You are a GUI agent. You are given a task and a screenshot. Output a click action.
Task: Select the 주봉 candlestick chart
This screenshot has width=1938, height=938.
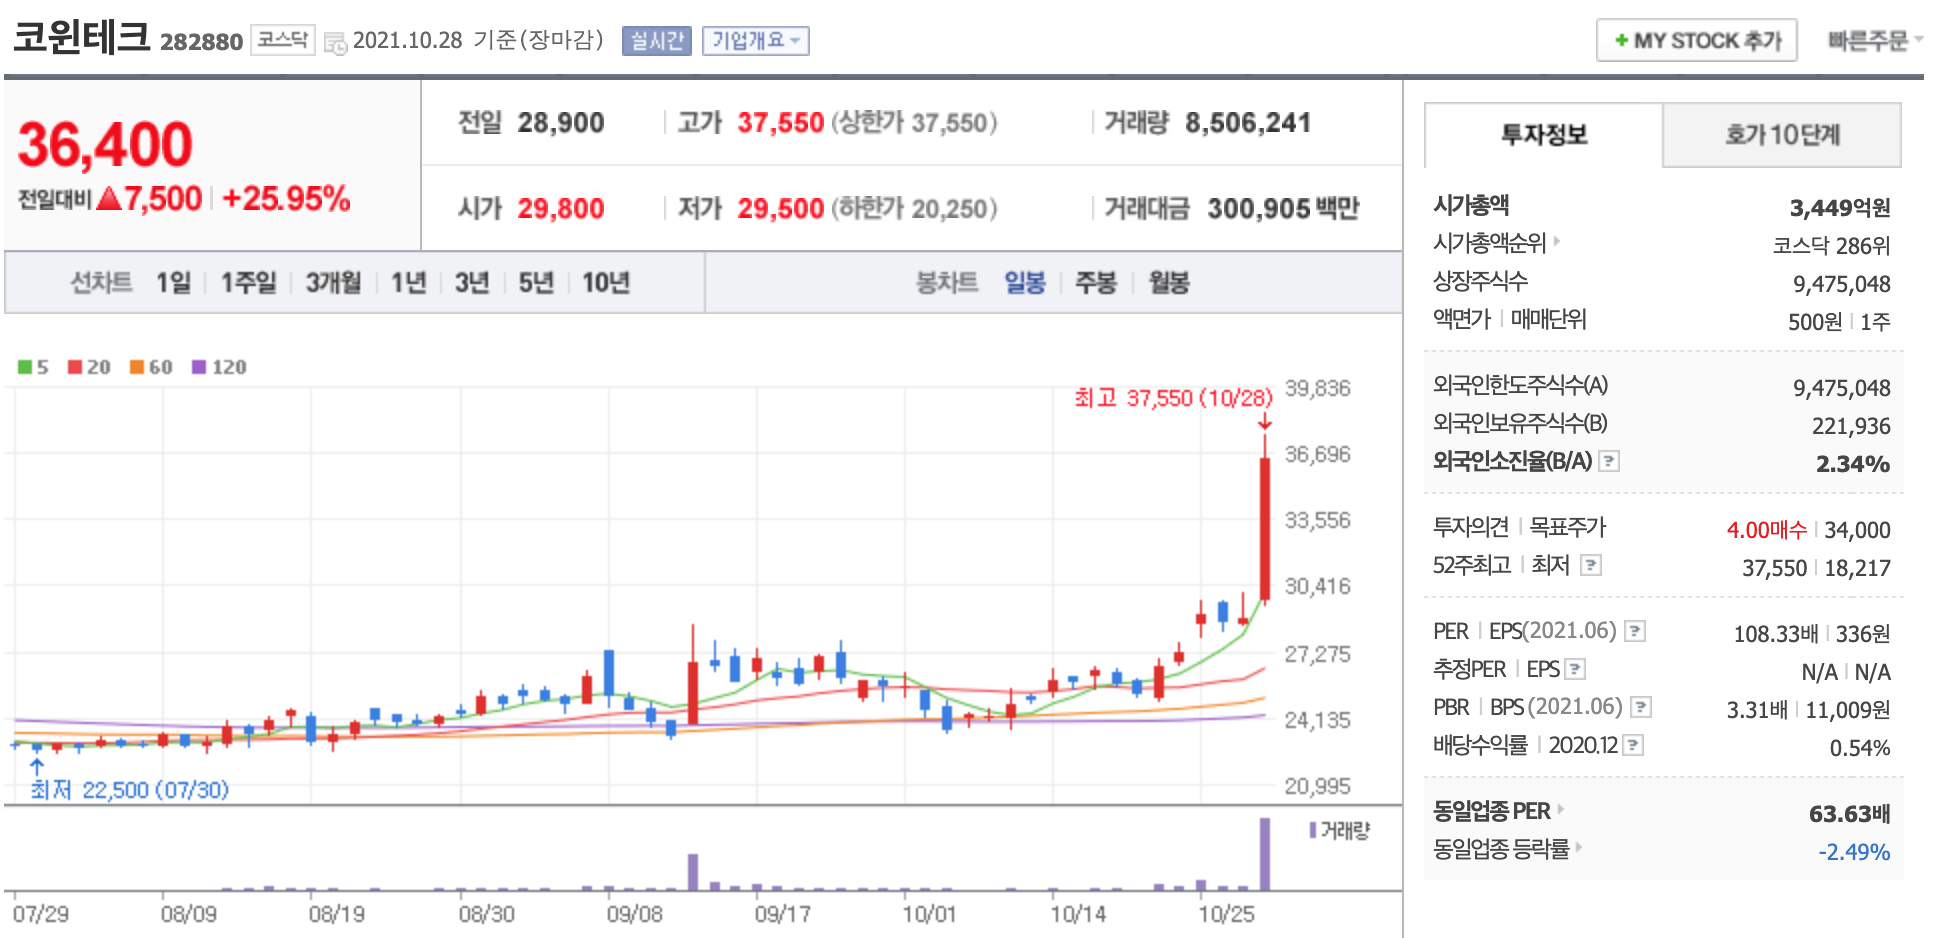click(x=1095, y=283)
